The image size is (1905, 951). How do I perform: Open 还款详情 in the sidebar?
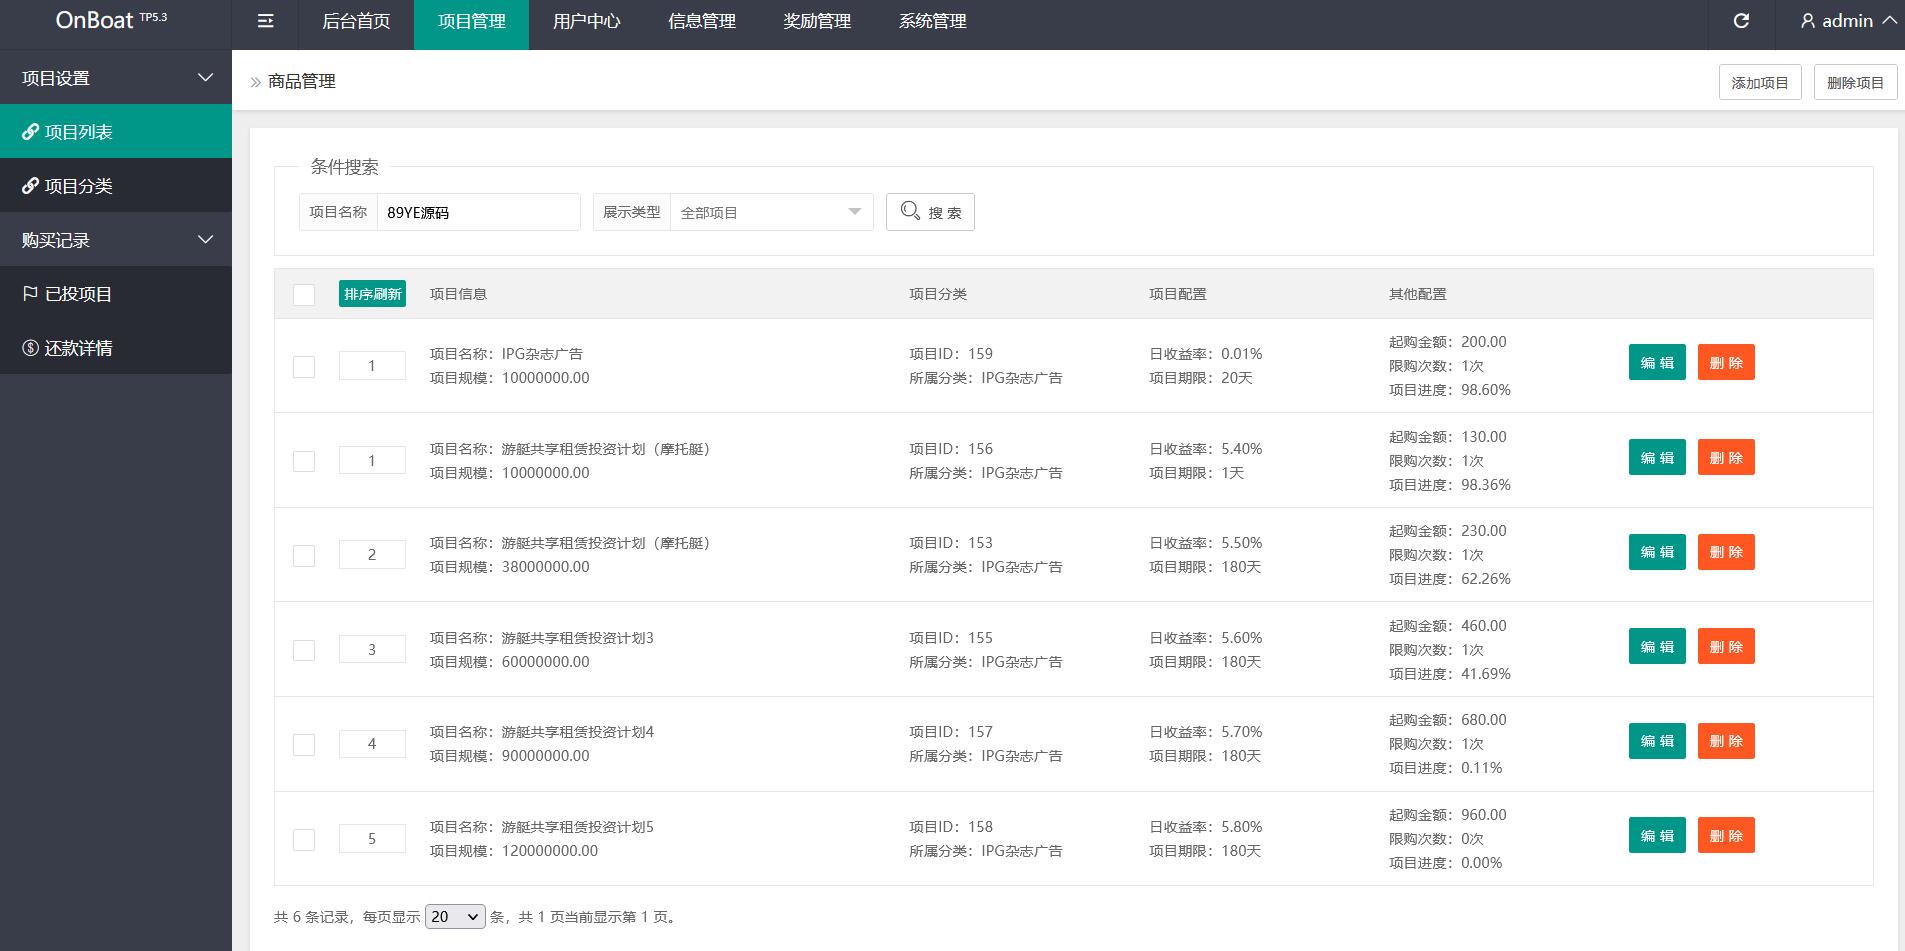click(116, 348)
